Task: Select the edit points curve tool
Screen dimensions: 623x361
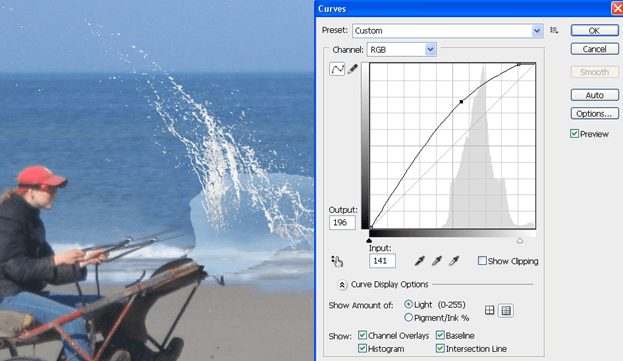Action: (x=337, y=69)
